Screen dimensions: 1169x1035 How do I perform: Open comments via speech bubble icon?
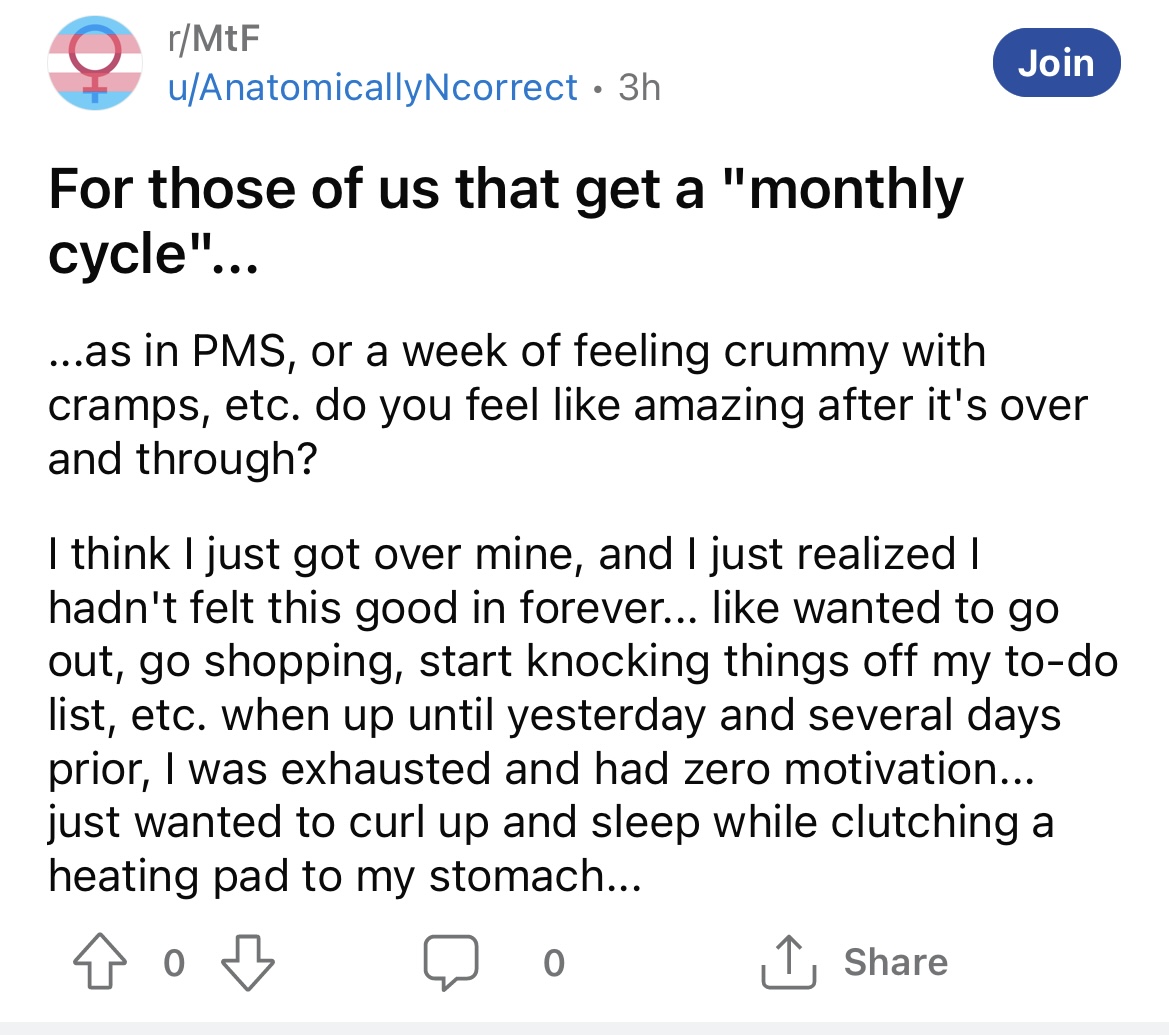450,963
